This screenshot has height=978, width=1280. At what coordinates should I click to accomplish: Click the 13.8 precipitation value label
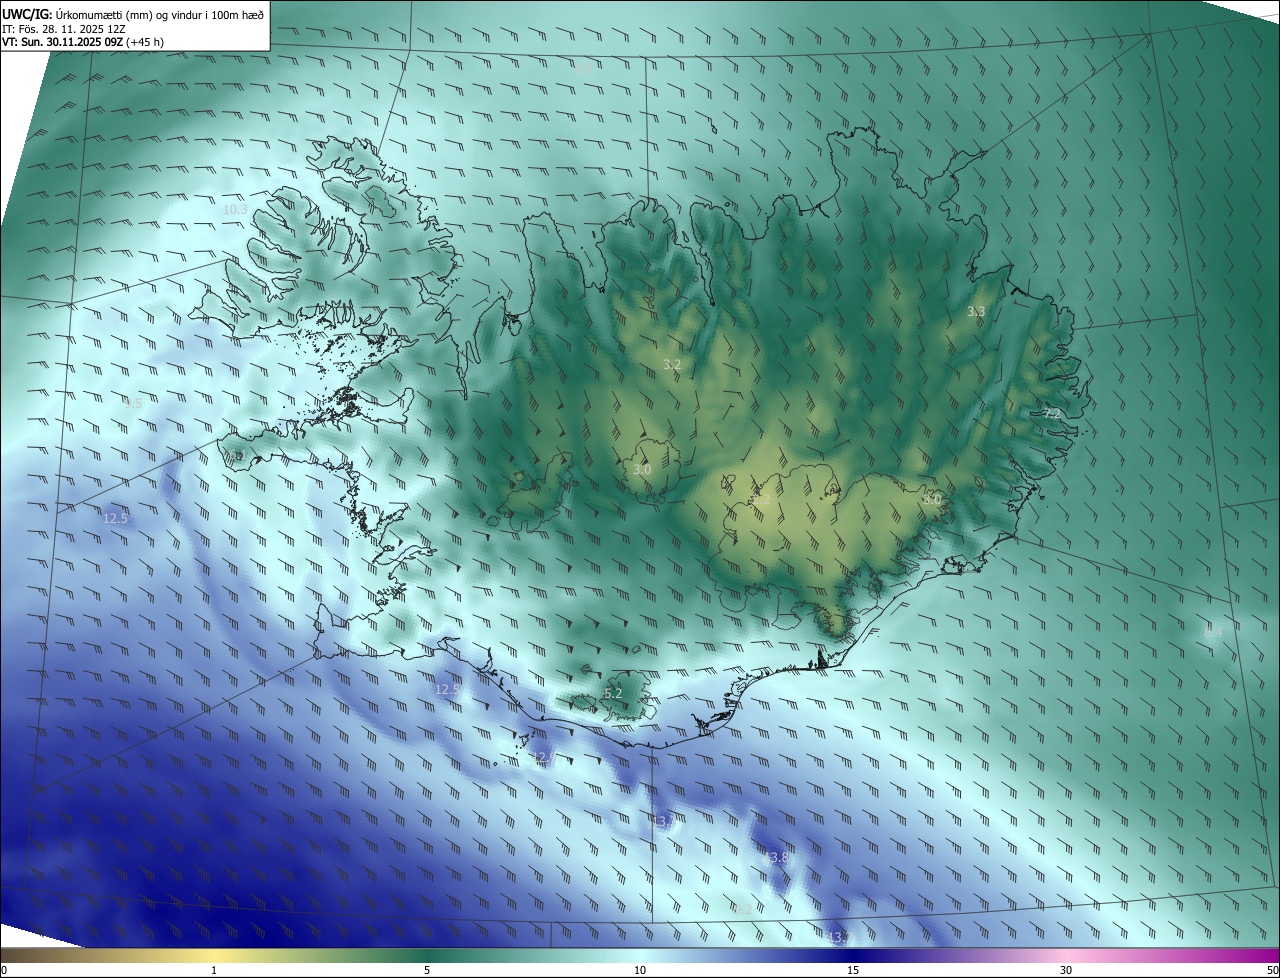pos(776,858)
